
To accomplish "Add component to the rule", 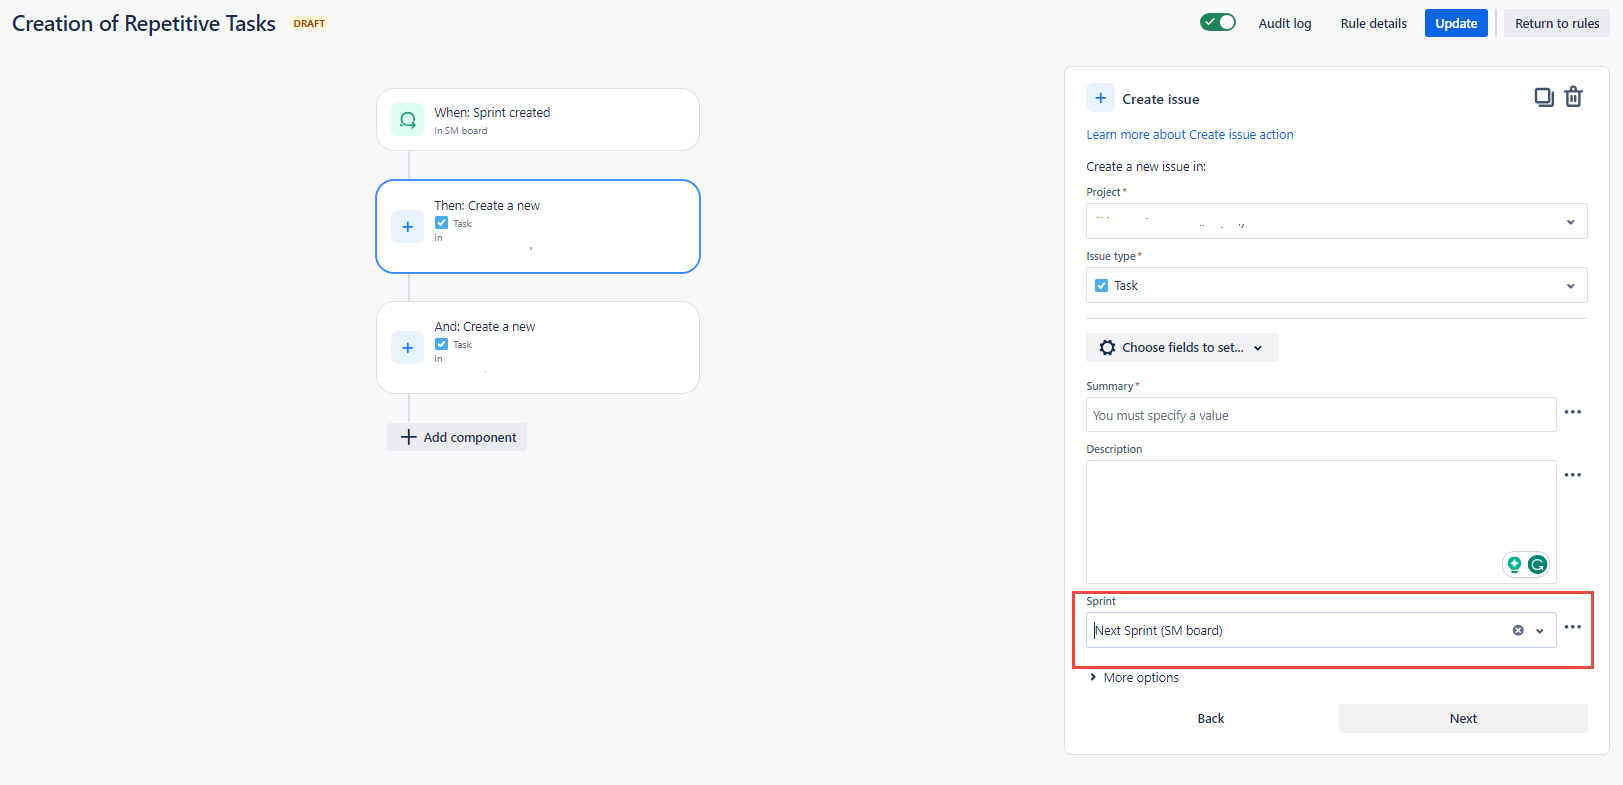I will [457, 437].
